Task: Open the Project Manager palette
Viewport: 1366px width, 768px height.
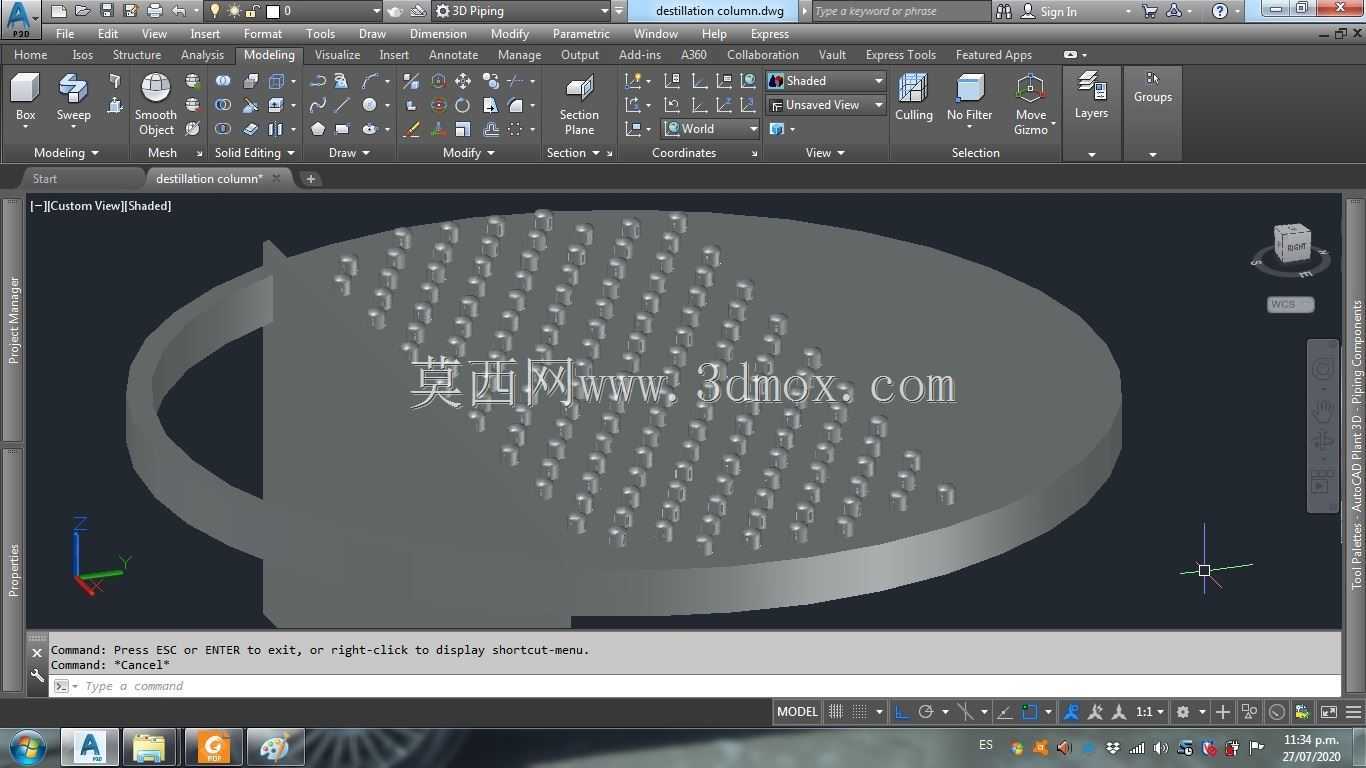Action: (13, 320)
